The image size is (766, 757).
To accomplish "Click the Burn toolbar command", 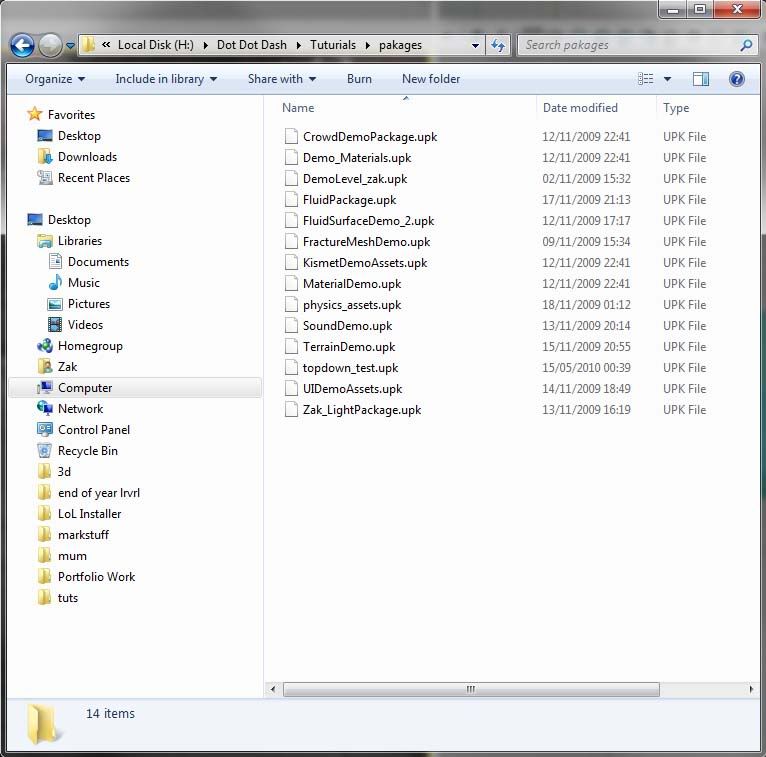I will (x=359, y=79).
